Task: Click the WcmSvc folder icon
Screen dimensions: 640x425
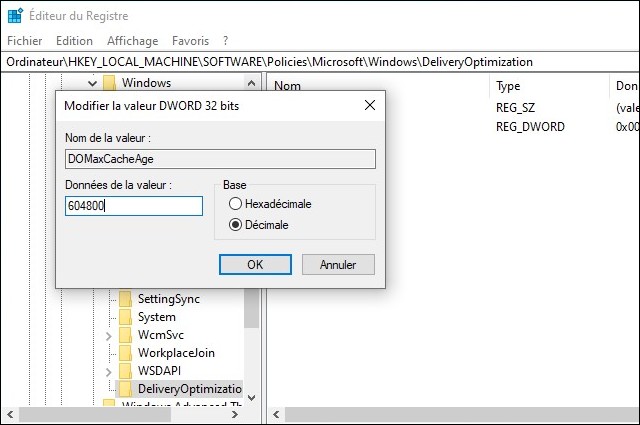Action: pos(125,335)
